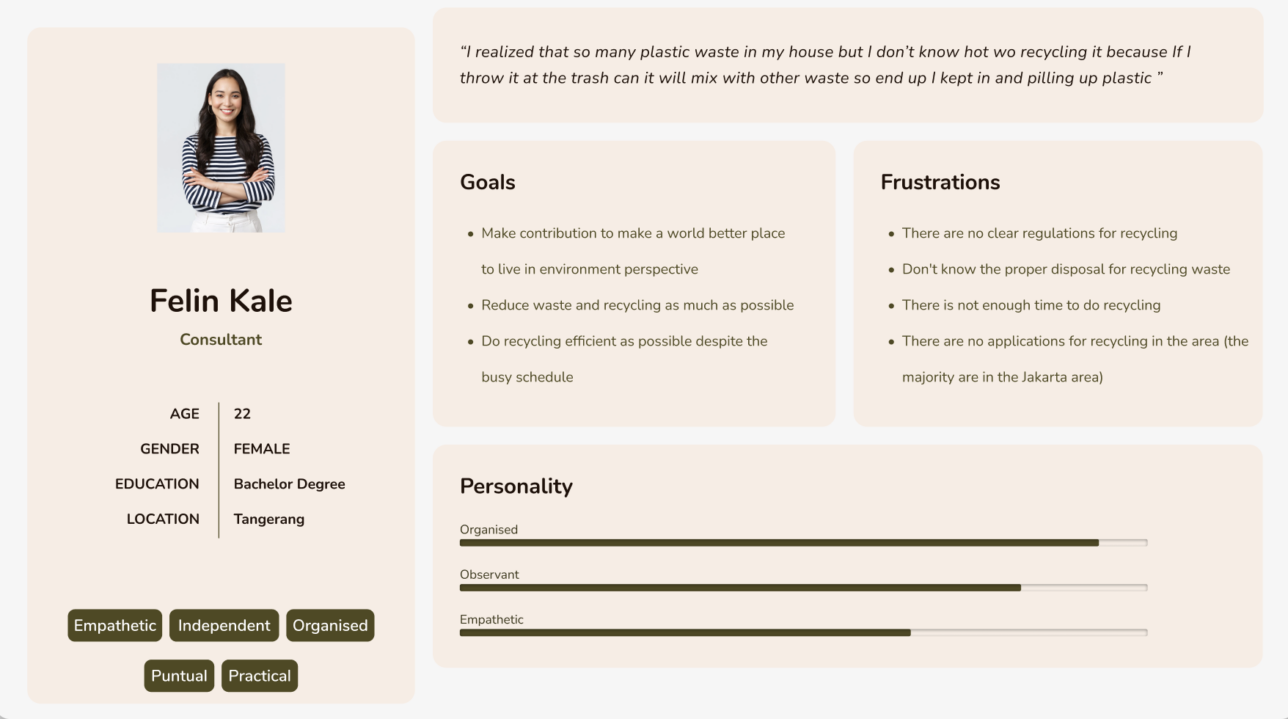Click the FEMALE gender value

click(x=262, y=449)
